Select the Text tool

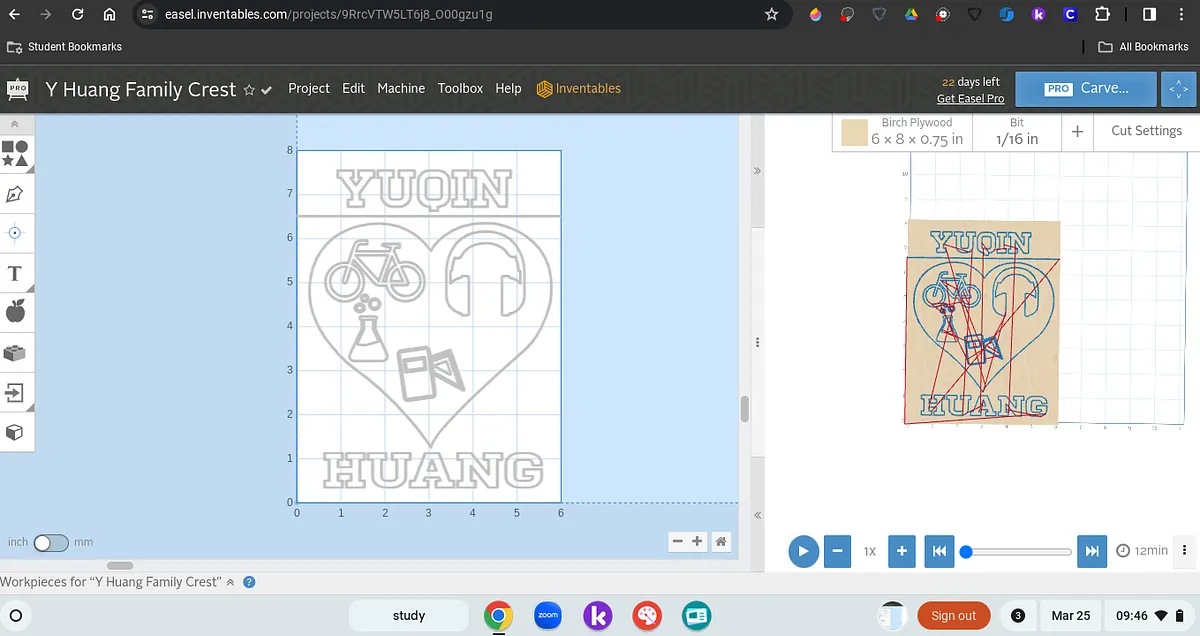point(15,273)
